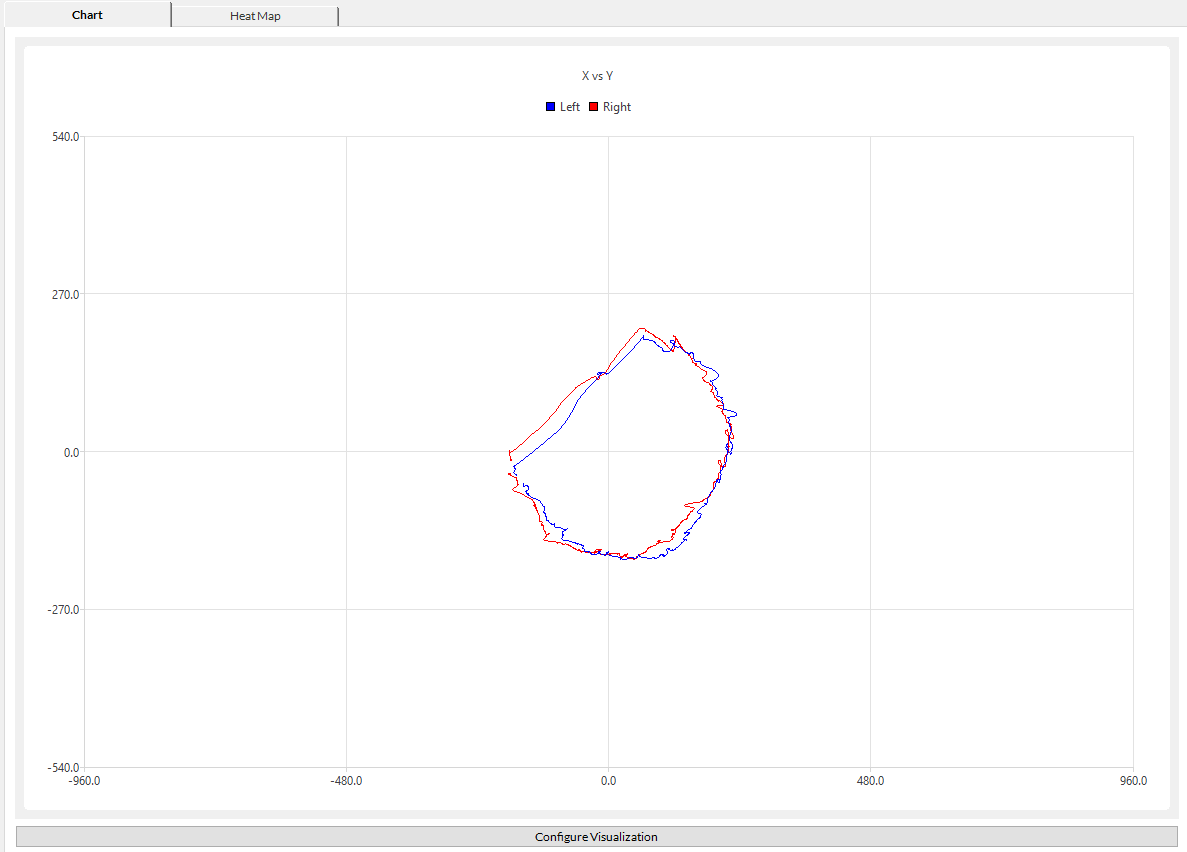This screenshot has width=1187, height=852.
Task: Select the Chart tab
Action: coord(87,15)
